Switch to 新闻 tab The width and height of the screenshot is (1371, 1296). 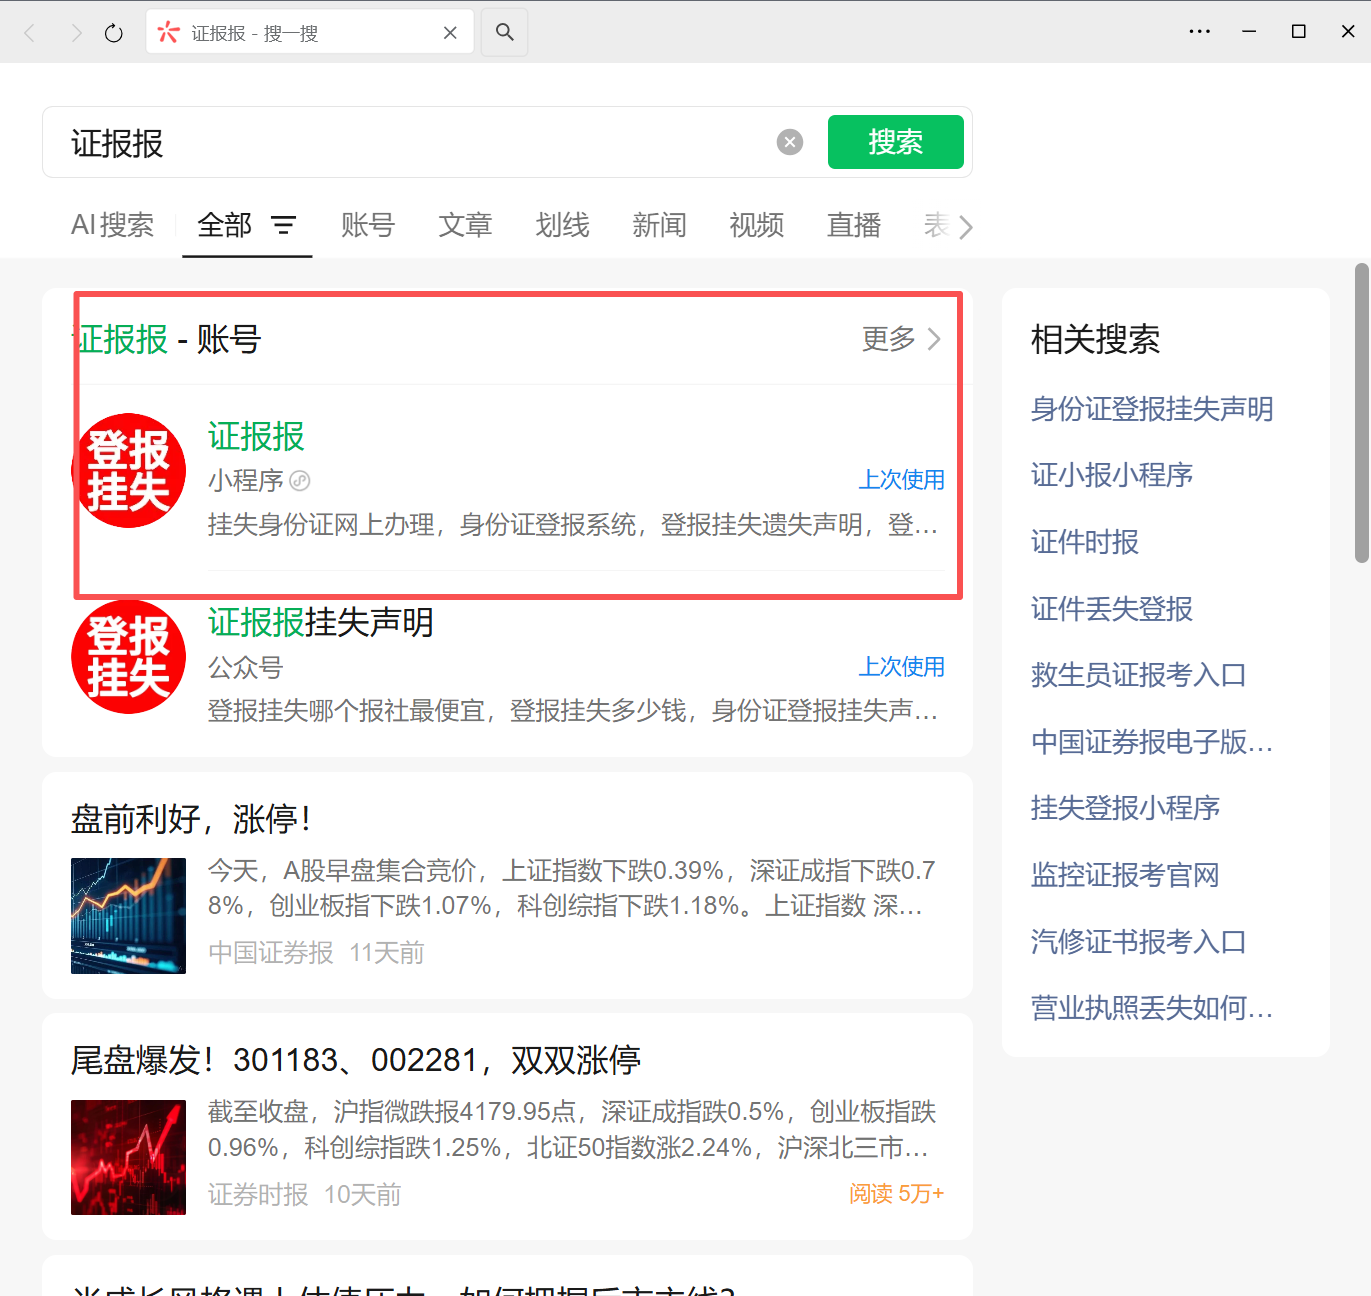pos(659,225)
